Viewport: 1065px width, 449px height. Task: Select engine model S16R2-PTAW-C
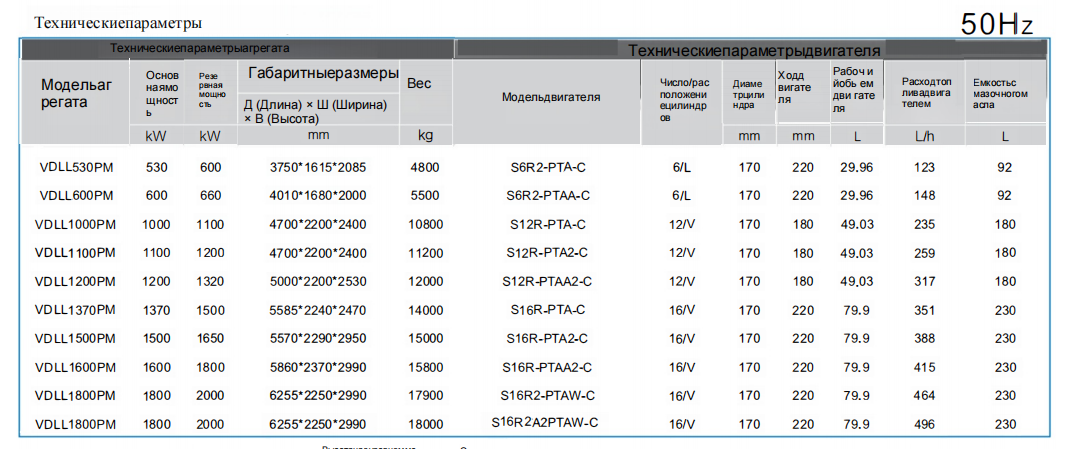click(548, 396)
